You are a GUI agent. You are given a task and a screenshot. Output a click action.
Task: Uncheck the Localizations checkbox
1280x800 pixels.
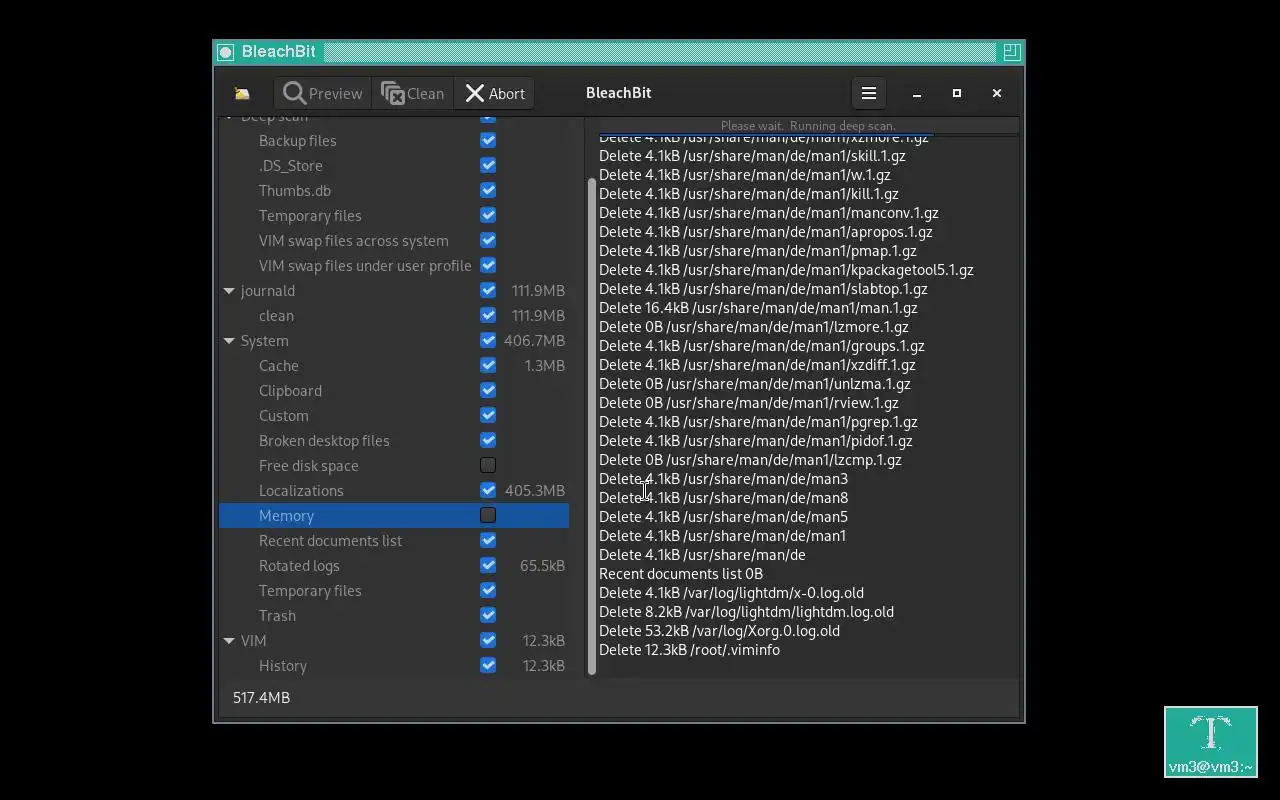pyautogui.click(x=488, y=490)
